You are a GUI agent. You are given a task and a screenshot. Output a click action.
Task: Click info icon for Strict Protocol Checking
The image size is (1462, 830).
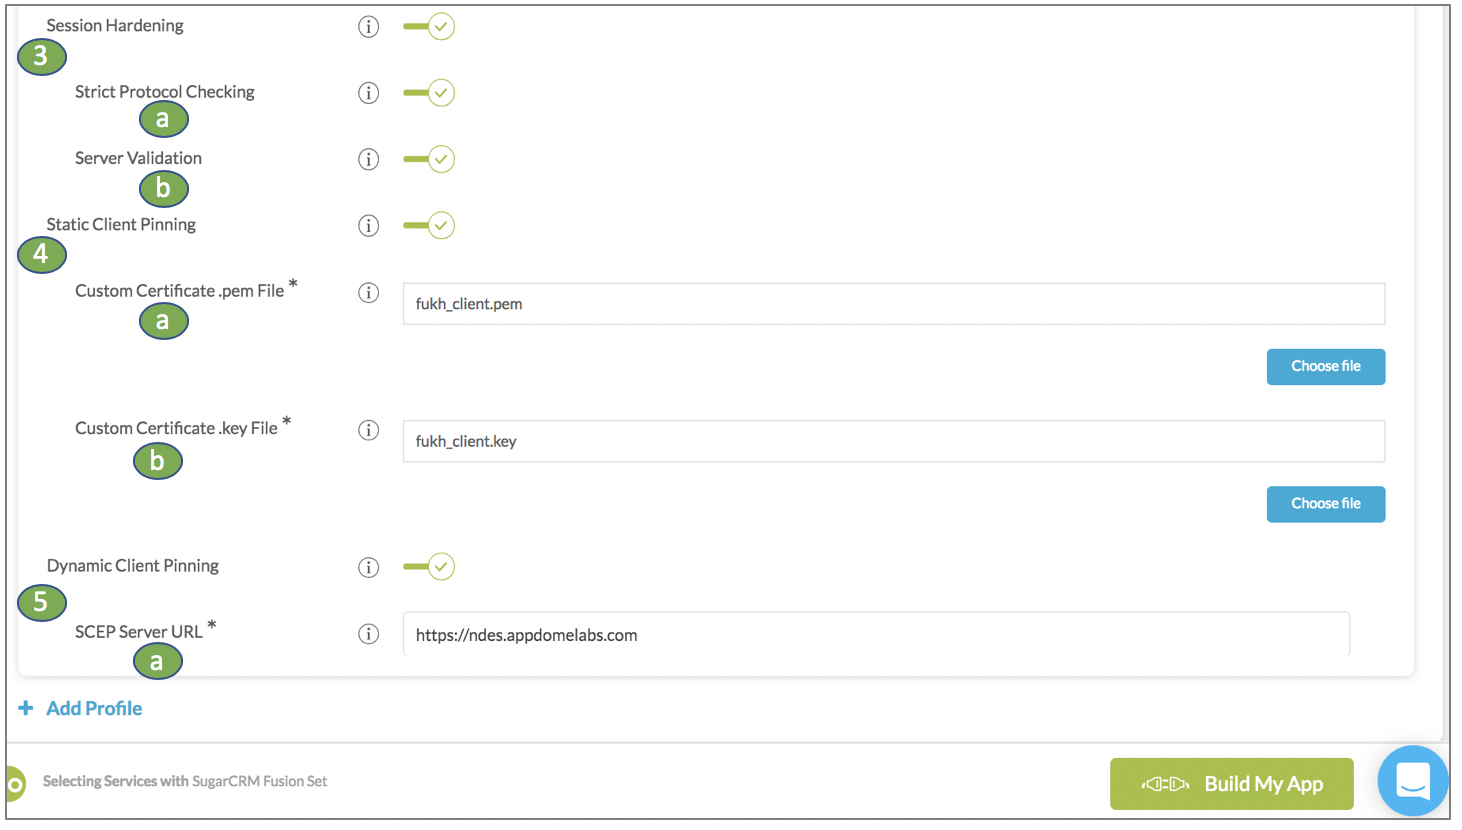[x=369, y=93]
